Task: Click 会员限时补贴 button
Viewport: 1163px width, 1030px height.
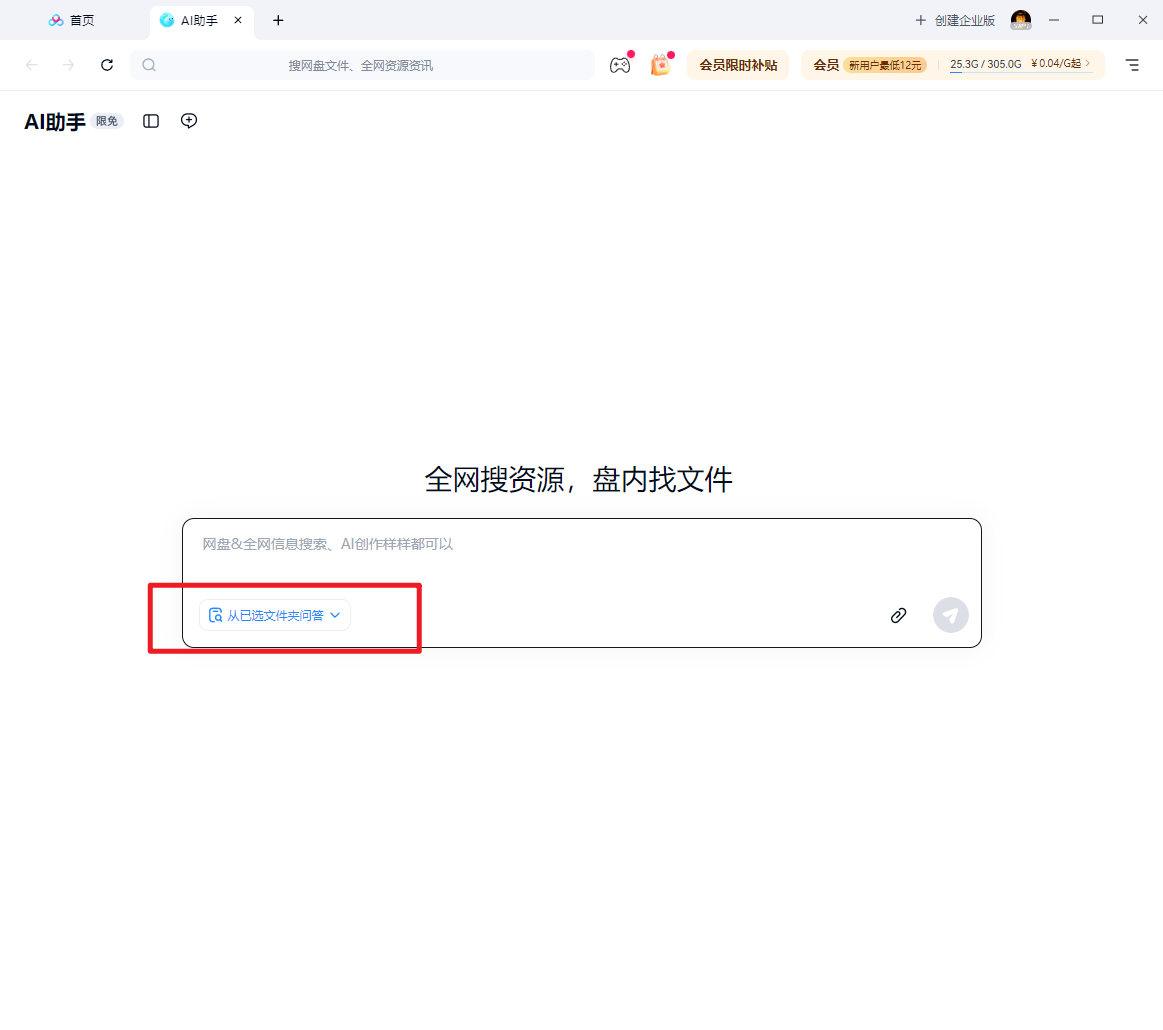Action: pos(738,65)
